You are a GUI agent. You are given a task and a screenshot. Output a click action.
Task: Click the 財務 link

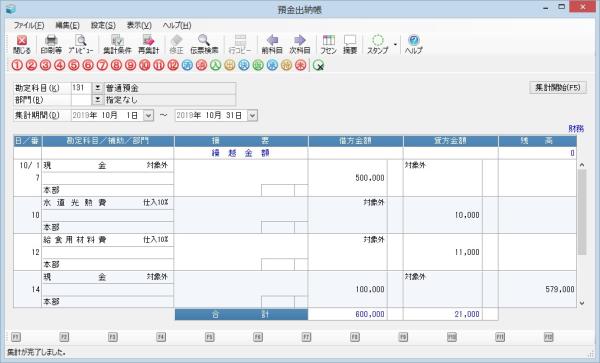[x=576, y=129]
